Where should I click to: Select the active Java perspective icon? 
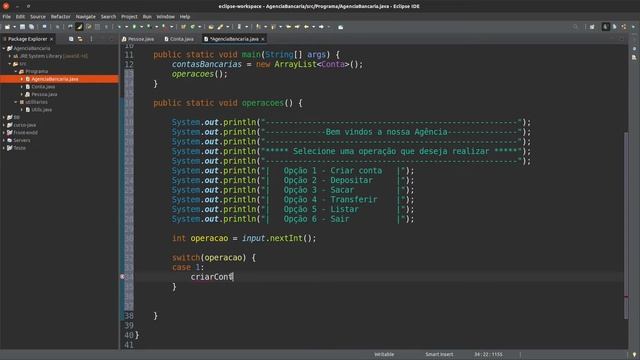606,27
